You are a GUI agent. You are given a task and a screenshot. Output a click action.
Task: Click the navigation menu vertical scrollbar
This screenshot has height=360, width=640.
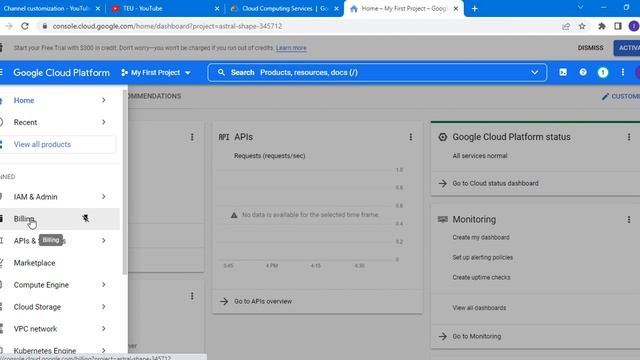(124, 182)
